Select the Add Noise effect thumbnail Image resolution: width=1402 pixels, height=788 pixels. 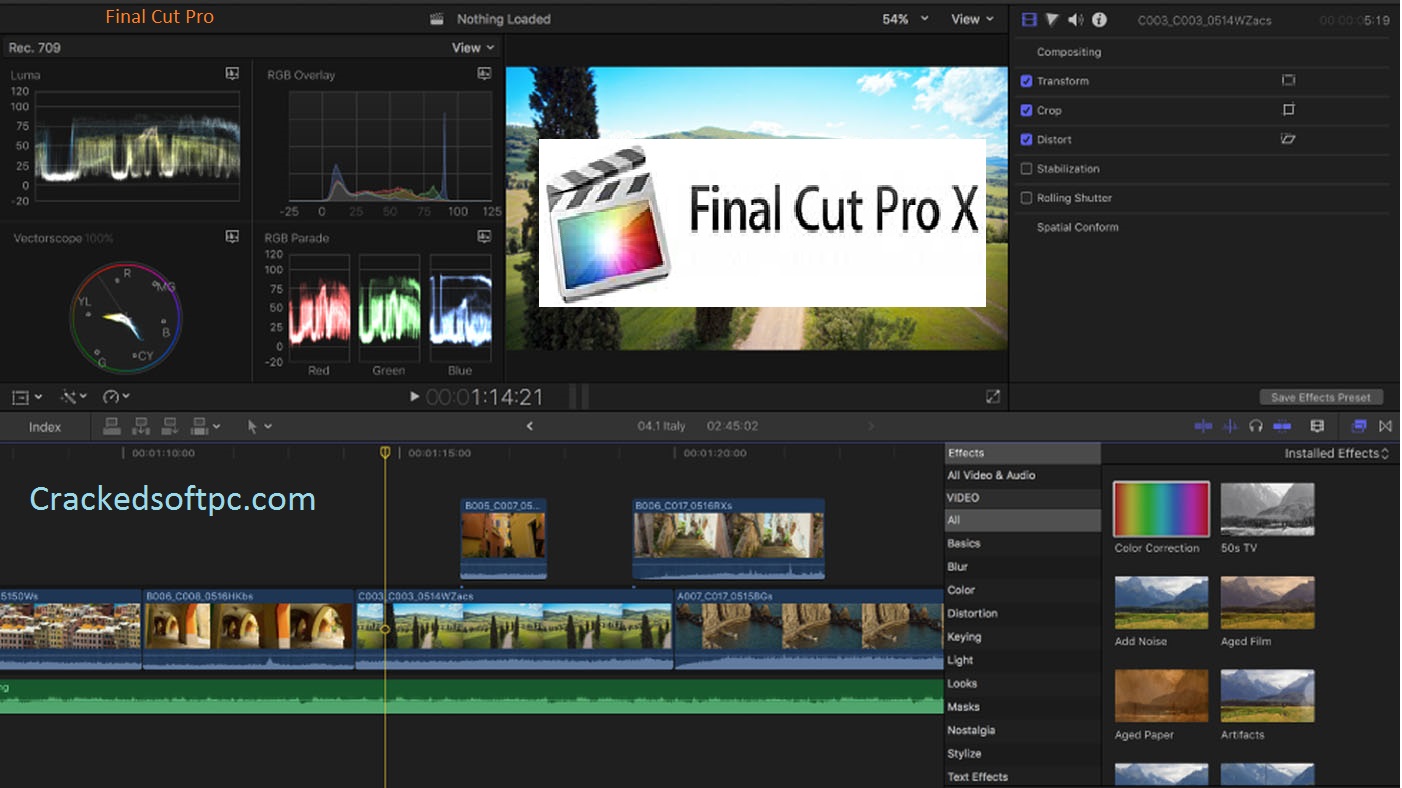(x=1161, y=603)
